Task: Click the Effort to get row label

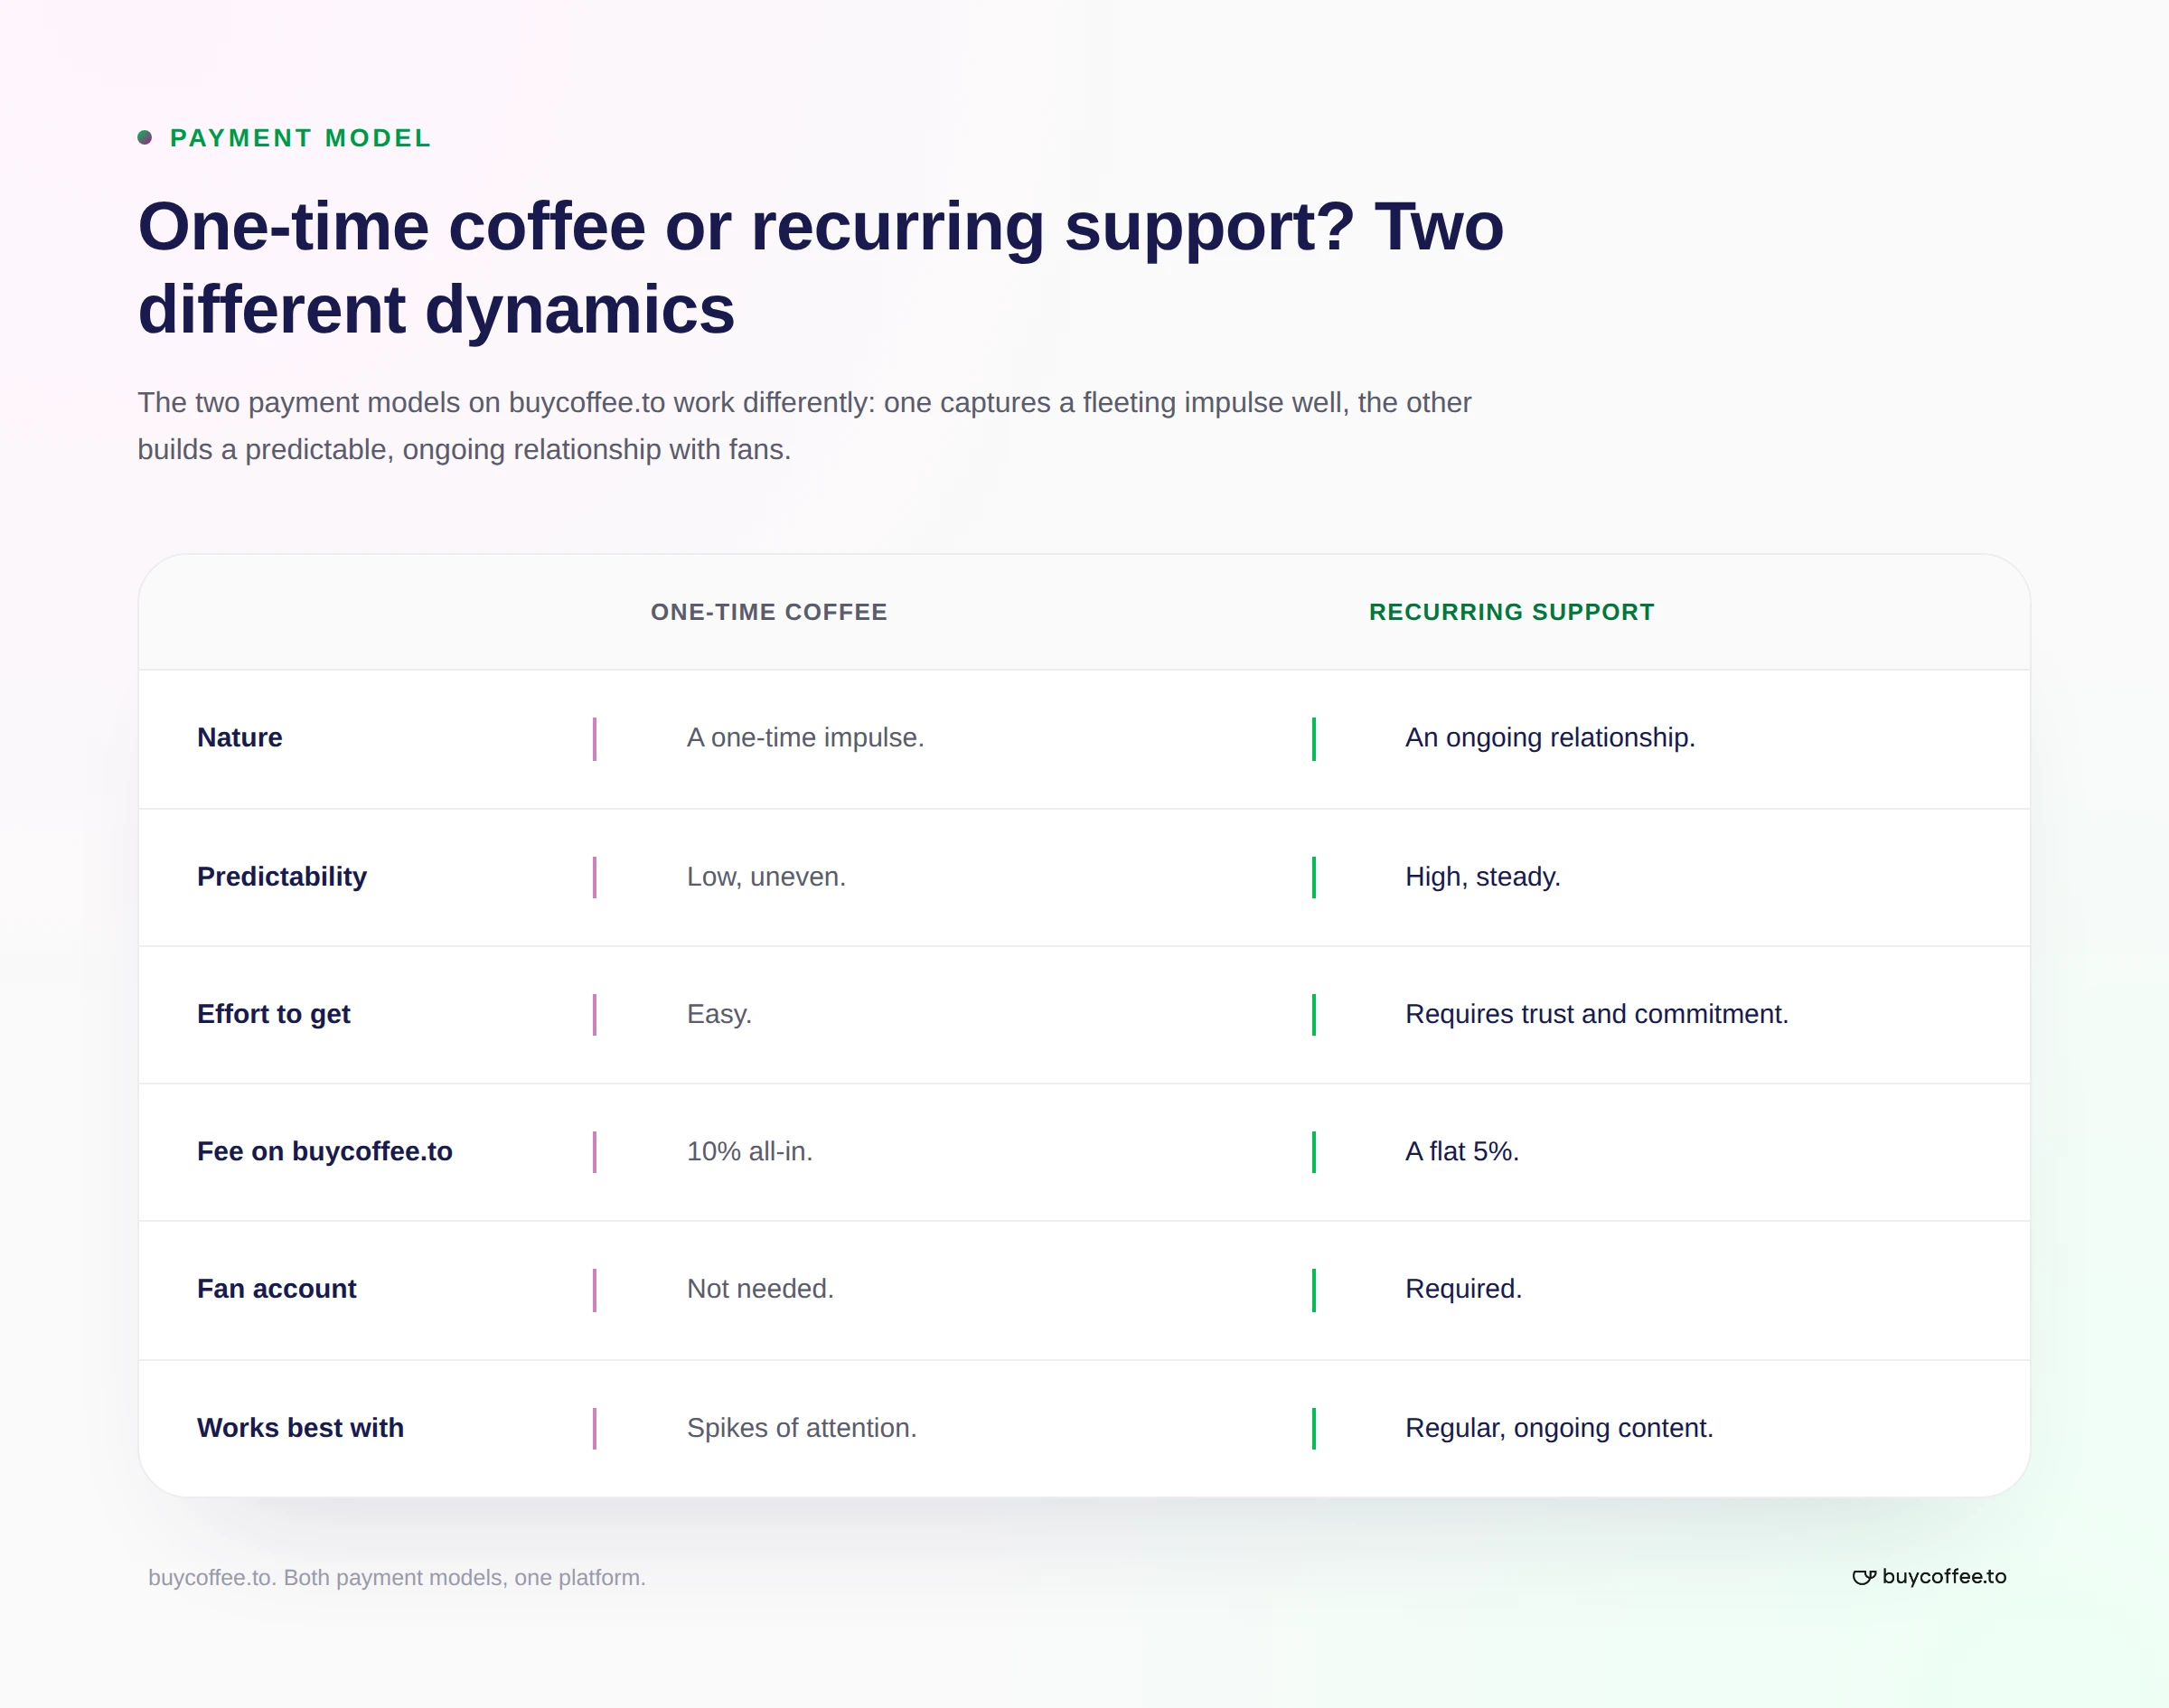Action: (274, 1014)
